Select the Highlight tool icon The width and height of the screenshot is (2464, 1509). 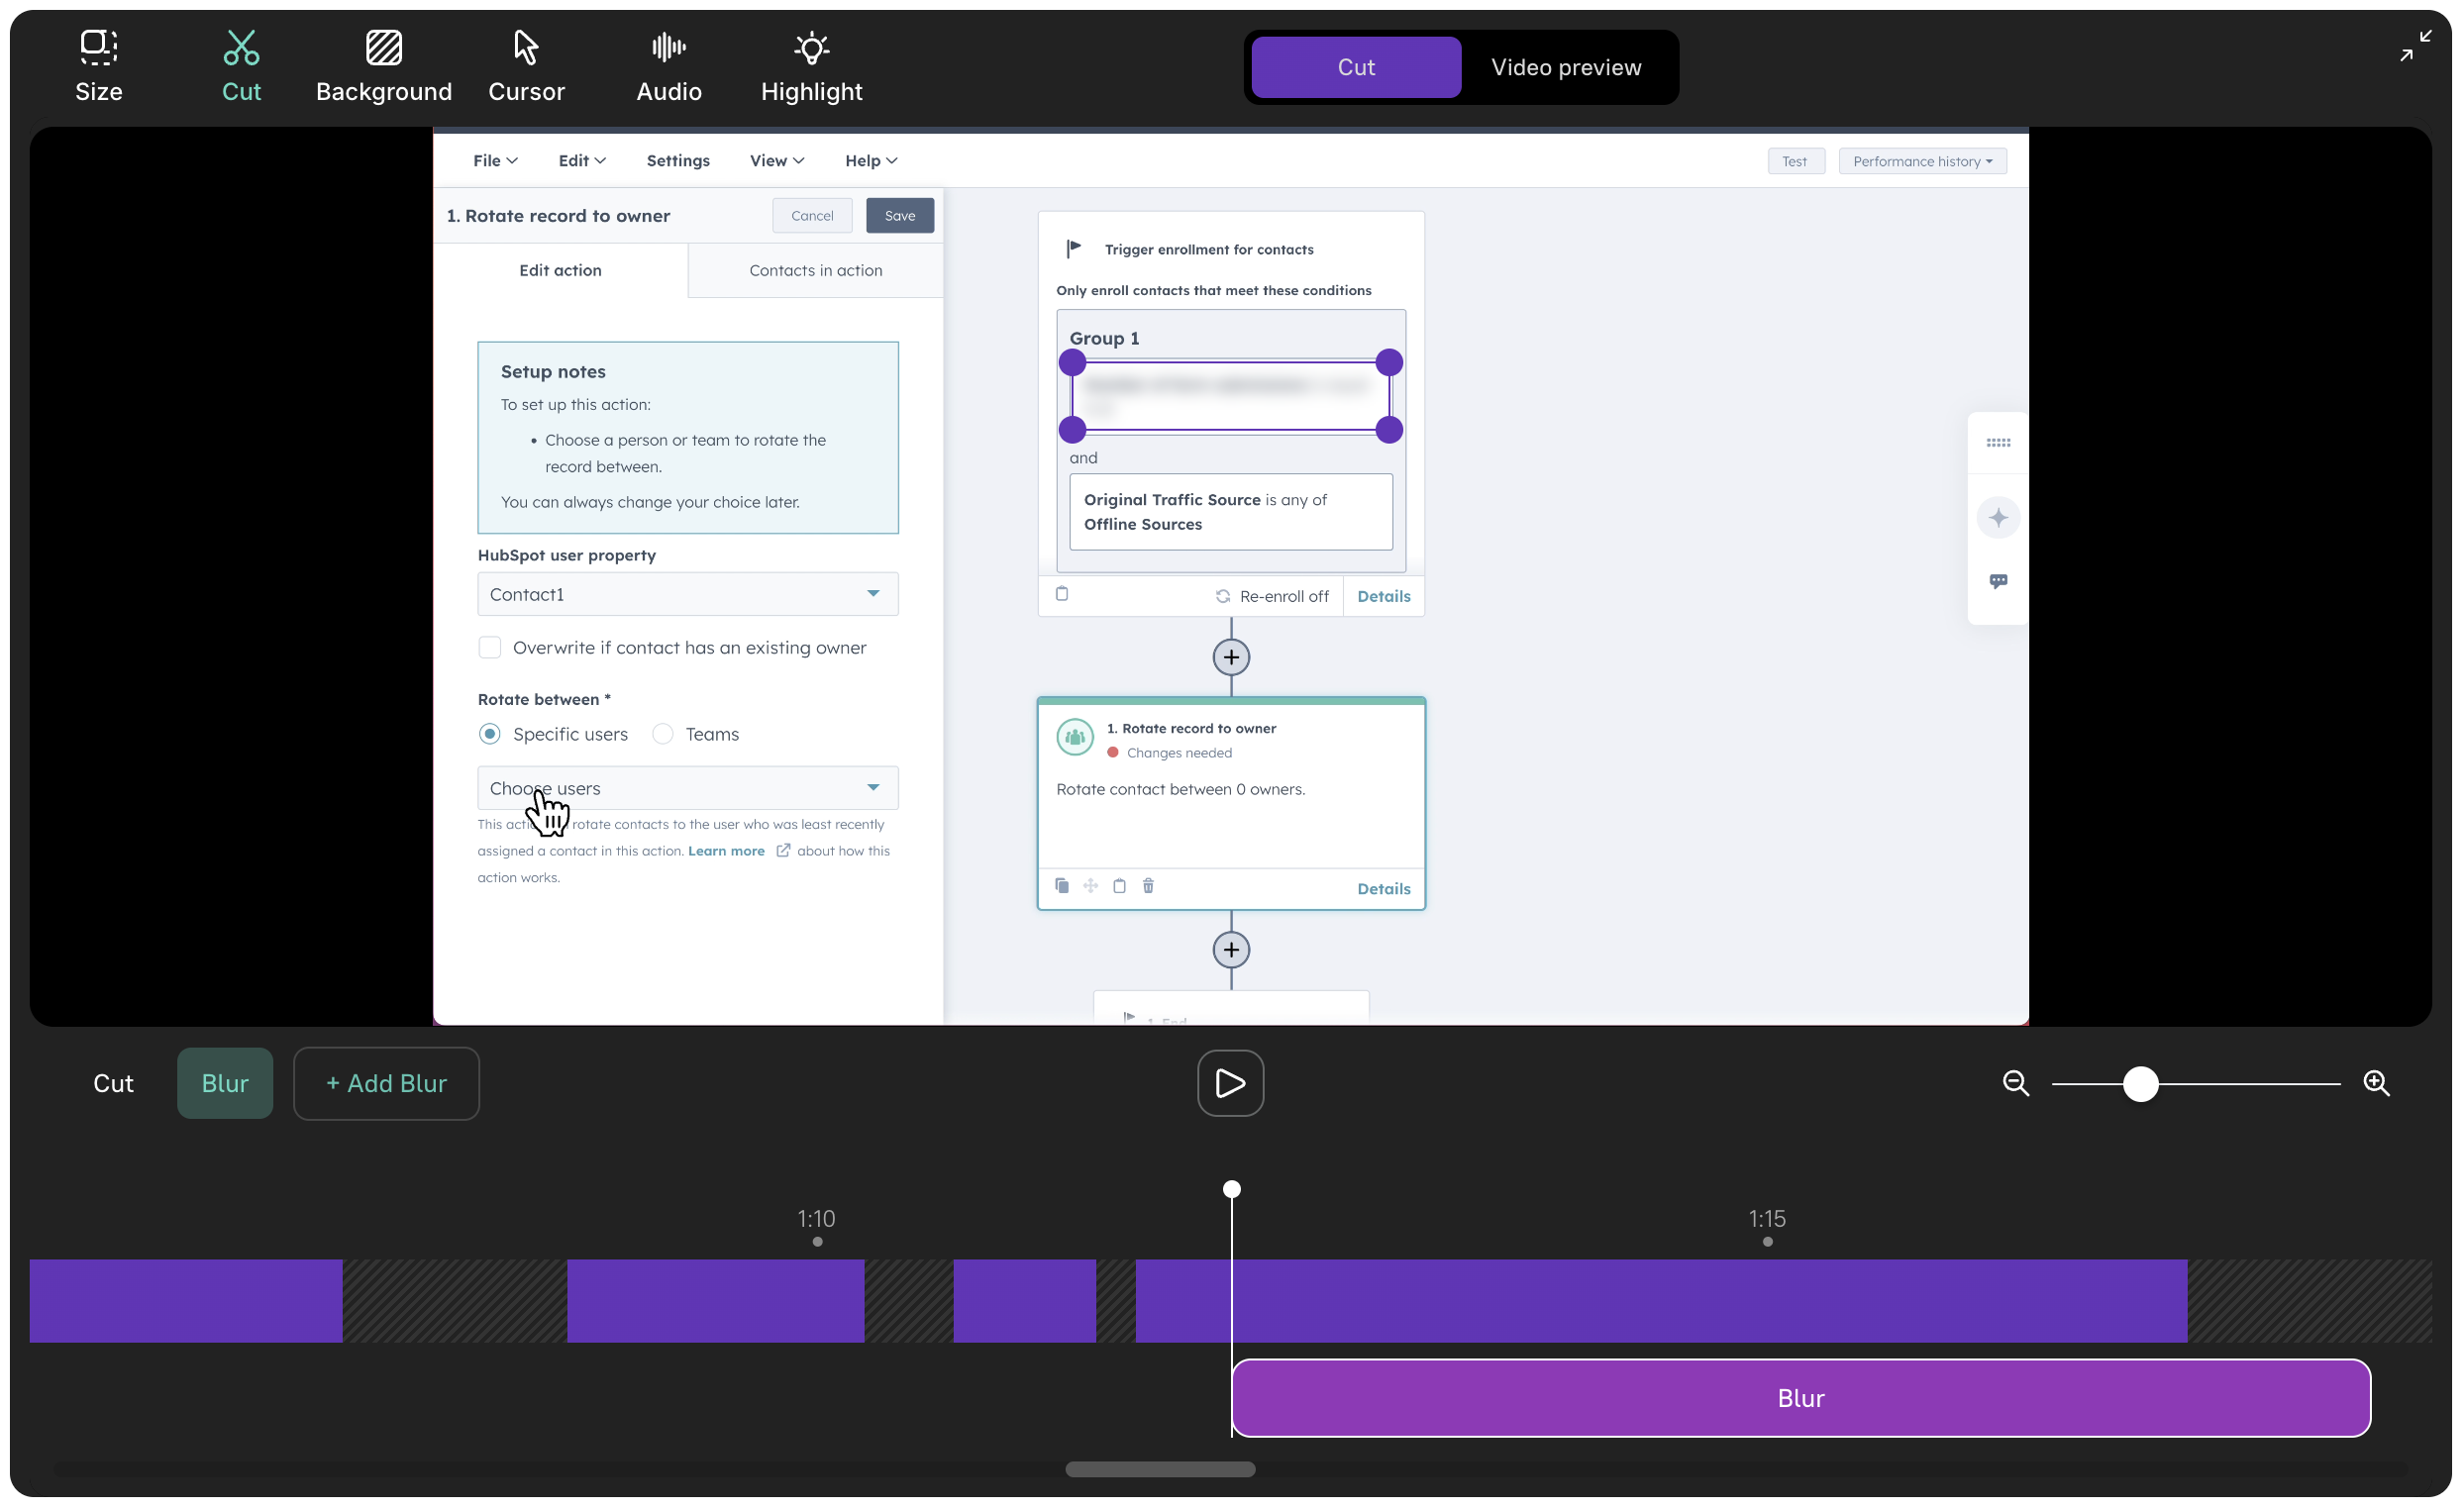[x=811, y=47]
